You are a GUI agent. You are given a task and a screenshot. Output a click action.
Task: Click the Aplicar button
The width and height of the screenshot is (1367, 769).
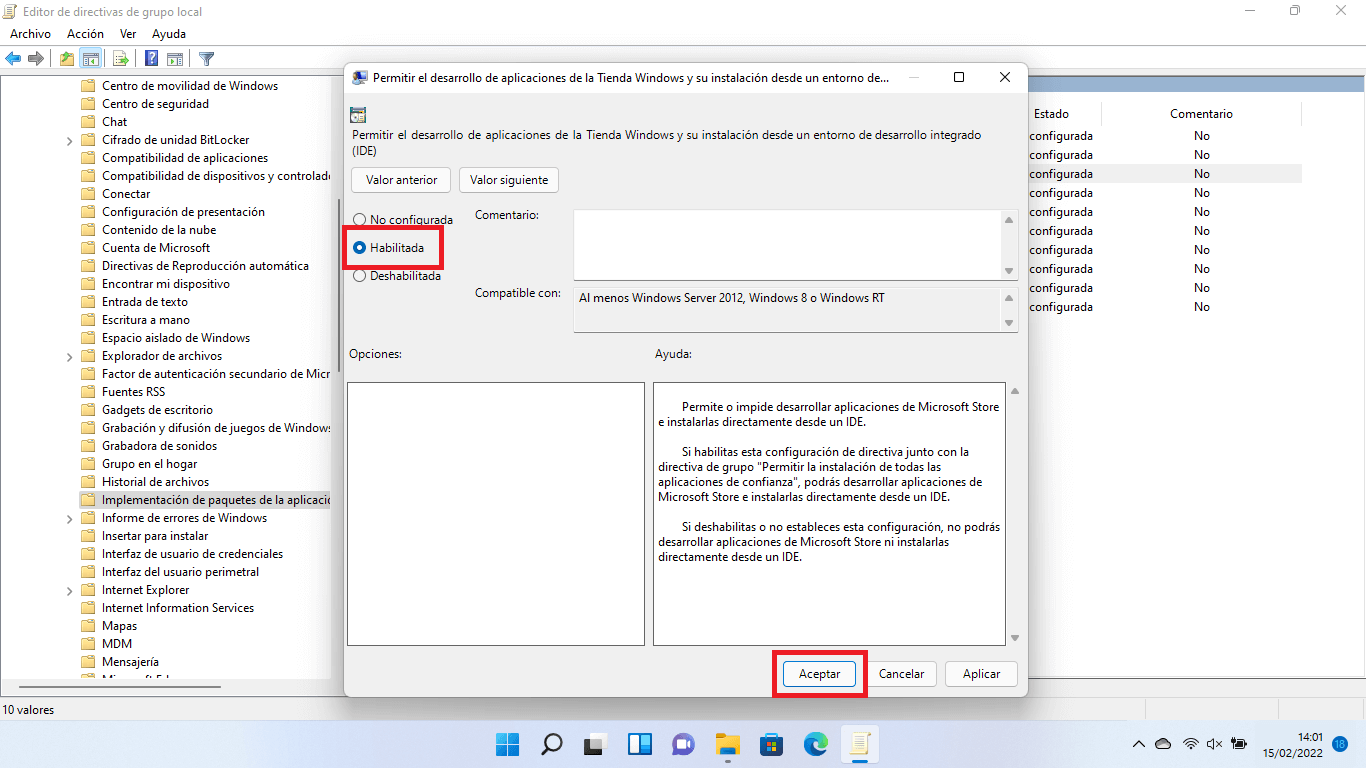[x=981, y=674]
